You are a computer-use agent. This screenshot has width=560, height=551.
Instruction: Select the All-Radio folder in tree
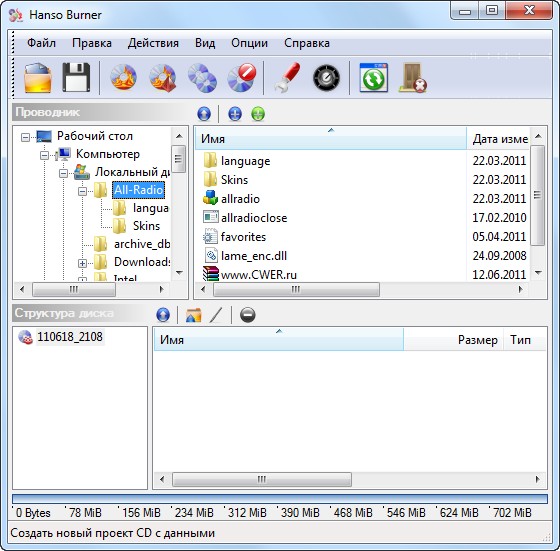(138, 190)
